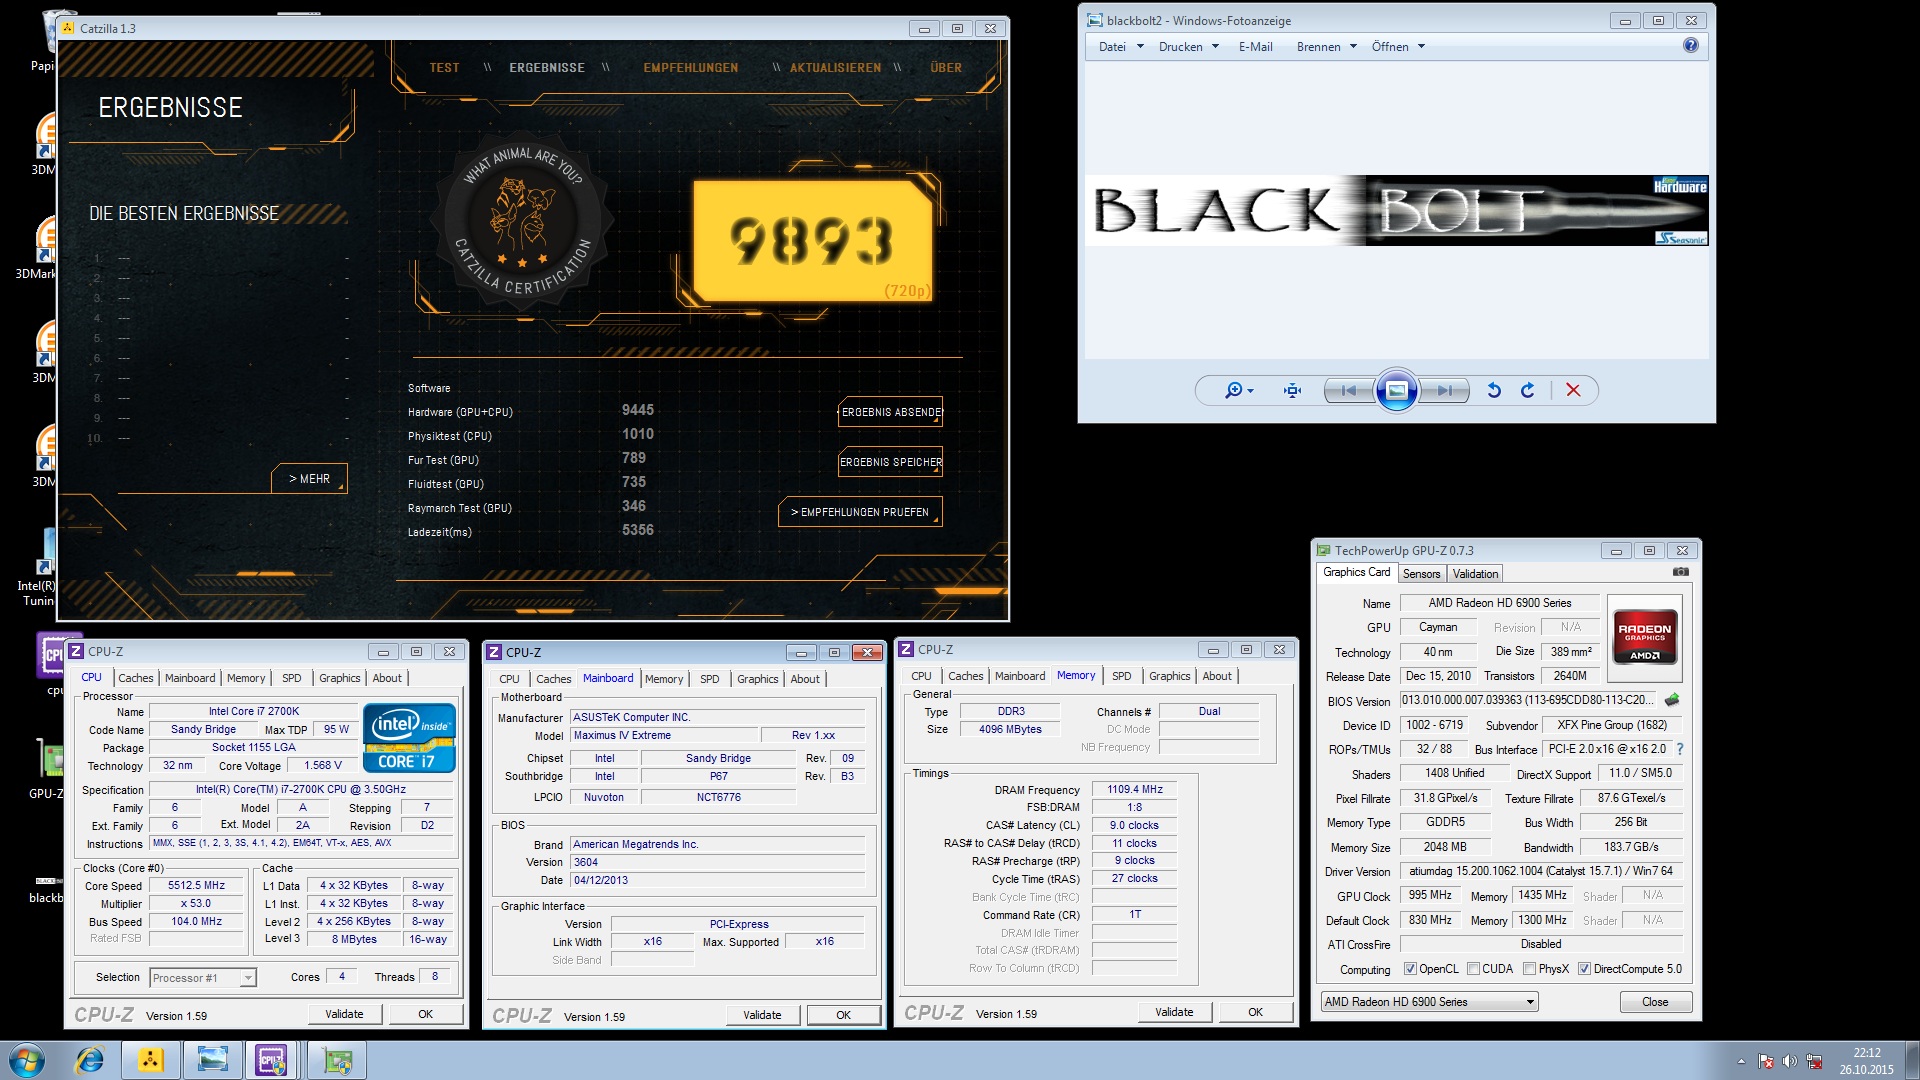The height and width of the screenshot is (1080, 1920).
Task: Open the zoom control in Fotoanzeige
Action: [1239, 391]
